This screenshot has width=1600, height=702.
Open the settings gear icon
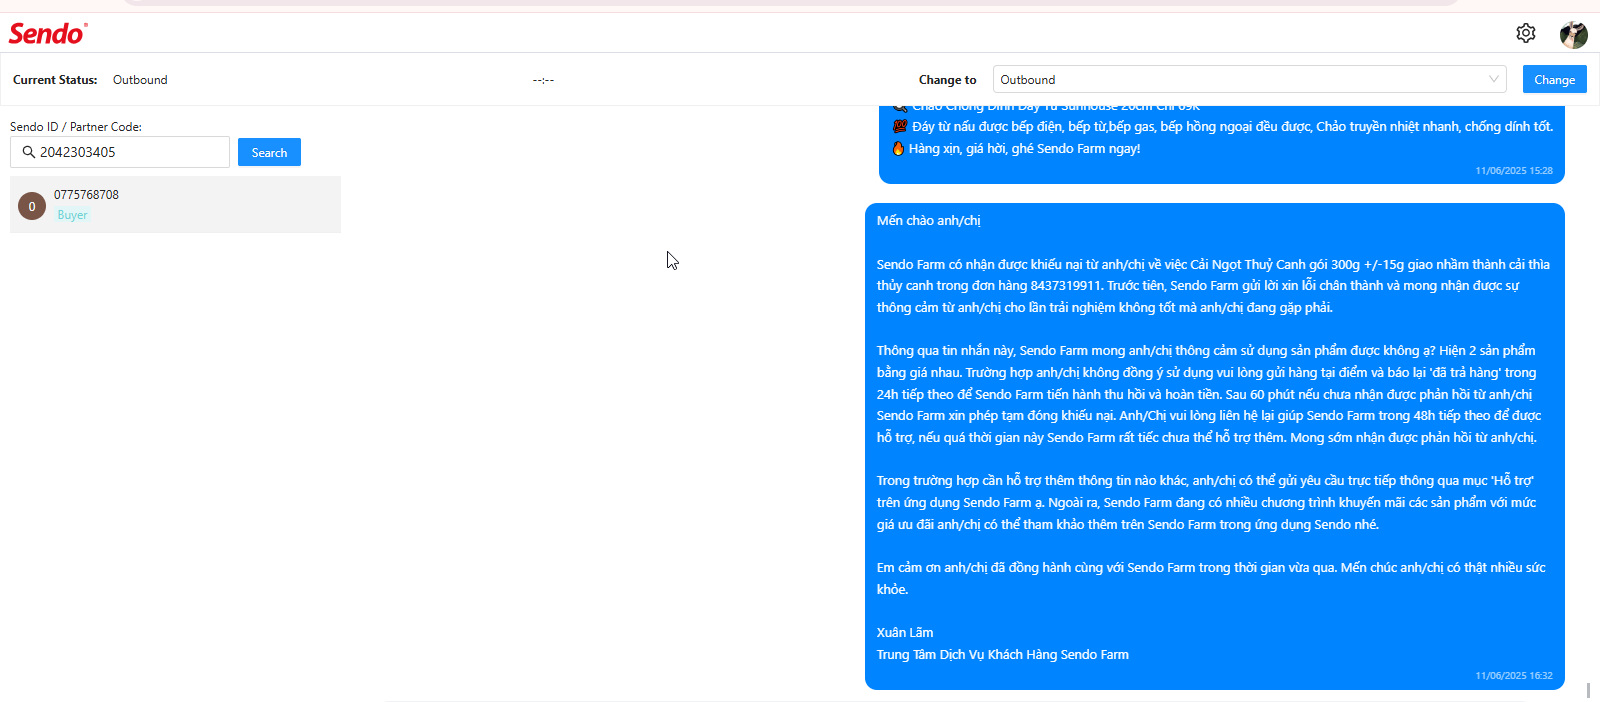pos(1525,33)
